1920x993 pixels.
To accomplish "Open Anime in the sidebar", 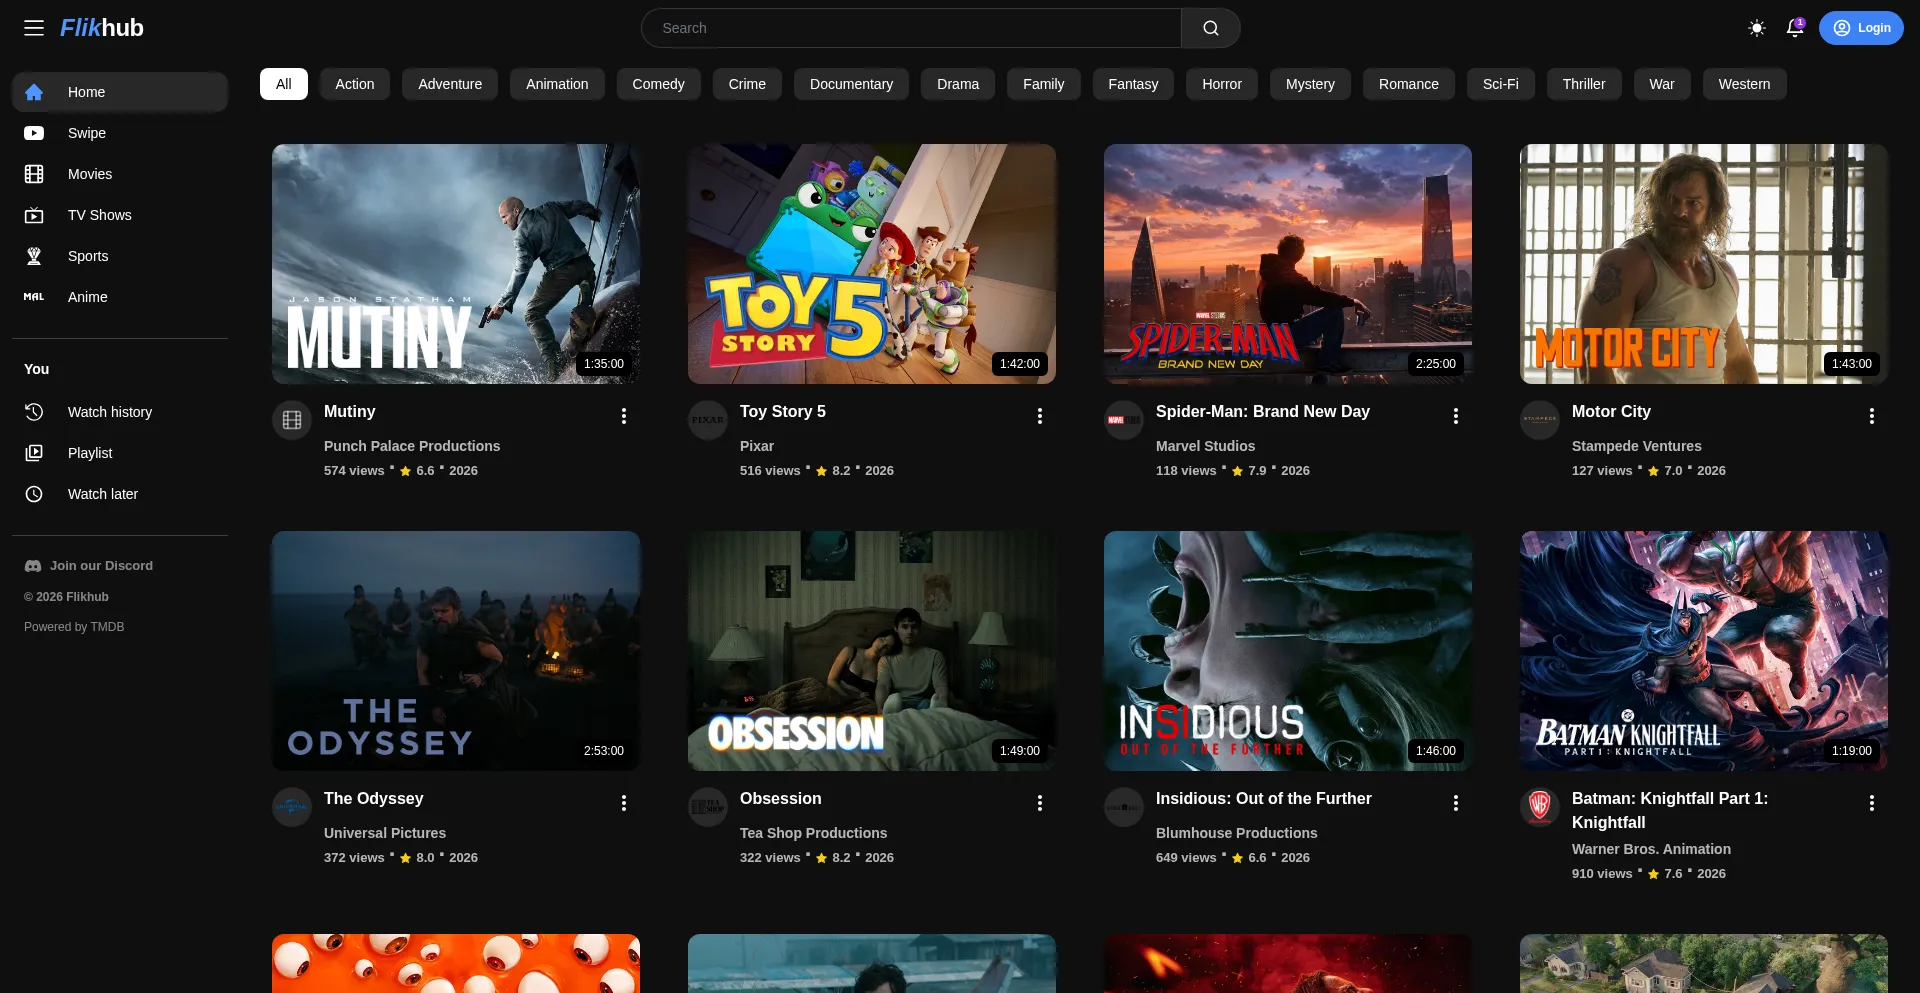I will tap(120, 297).
